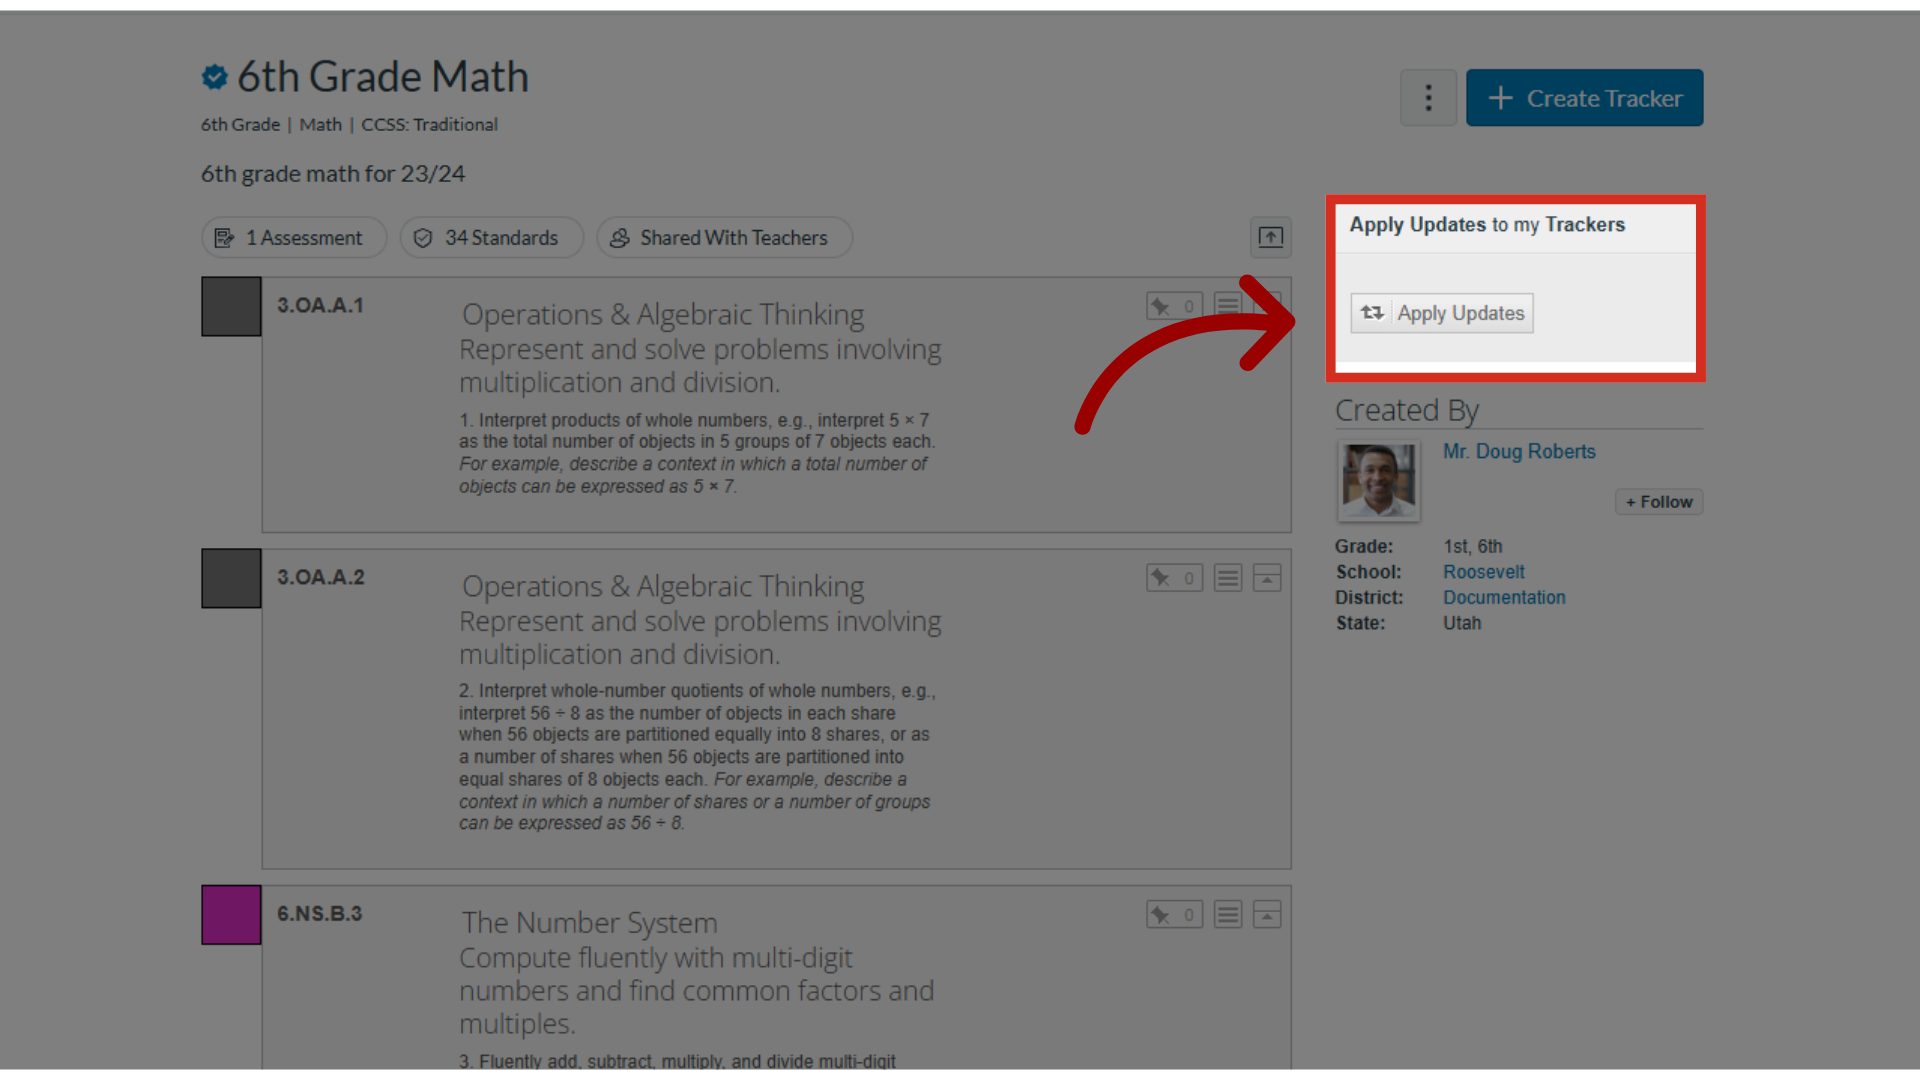Open the Roosevelt school link
Viewport: 1920px width, 1080px height.
(1483, 572)
